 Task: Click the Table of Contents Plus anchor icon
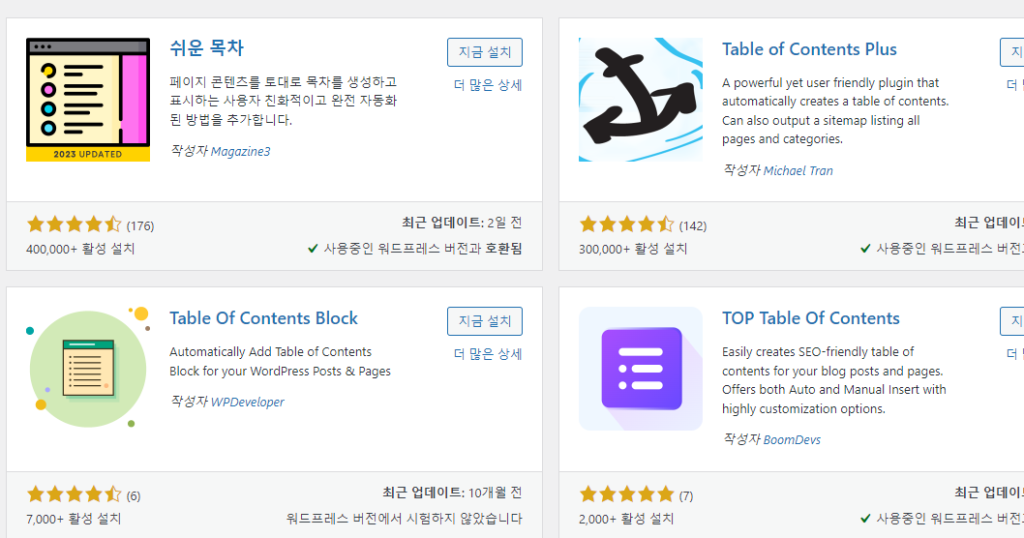click(x=641, y=99)
